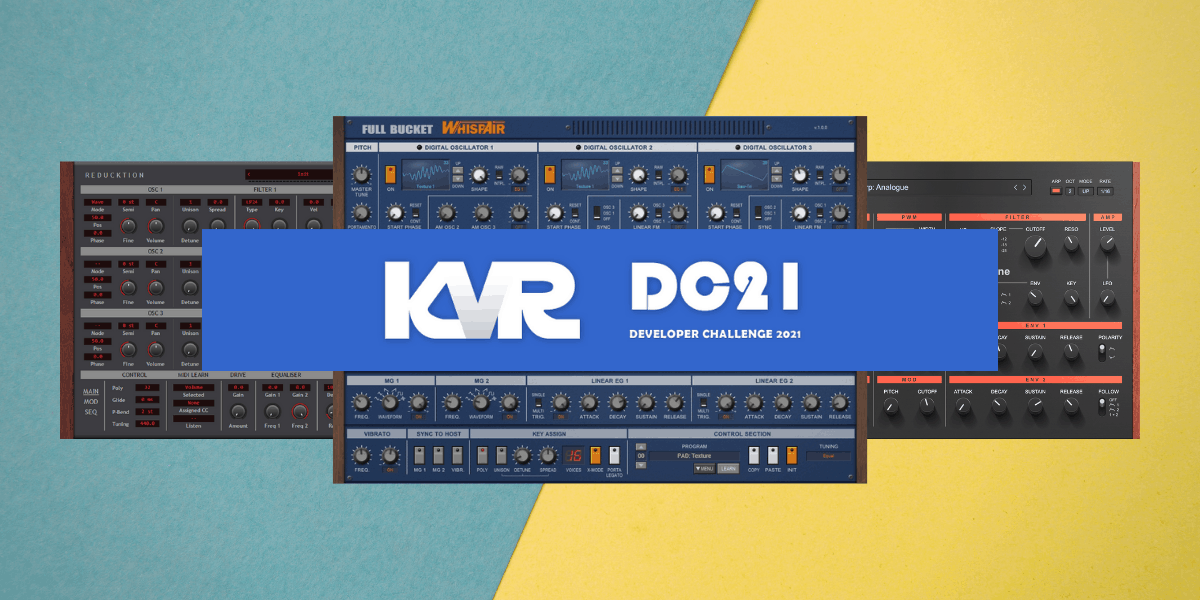Screen dimensions: 1200x600
Task: Click the PORTAMENTO knob in the PITCH section
Action: 360,213
